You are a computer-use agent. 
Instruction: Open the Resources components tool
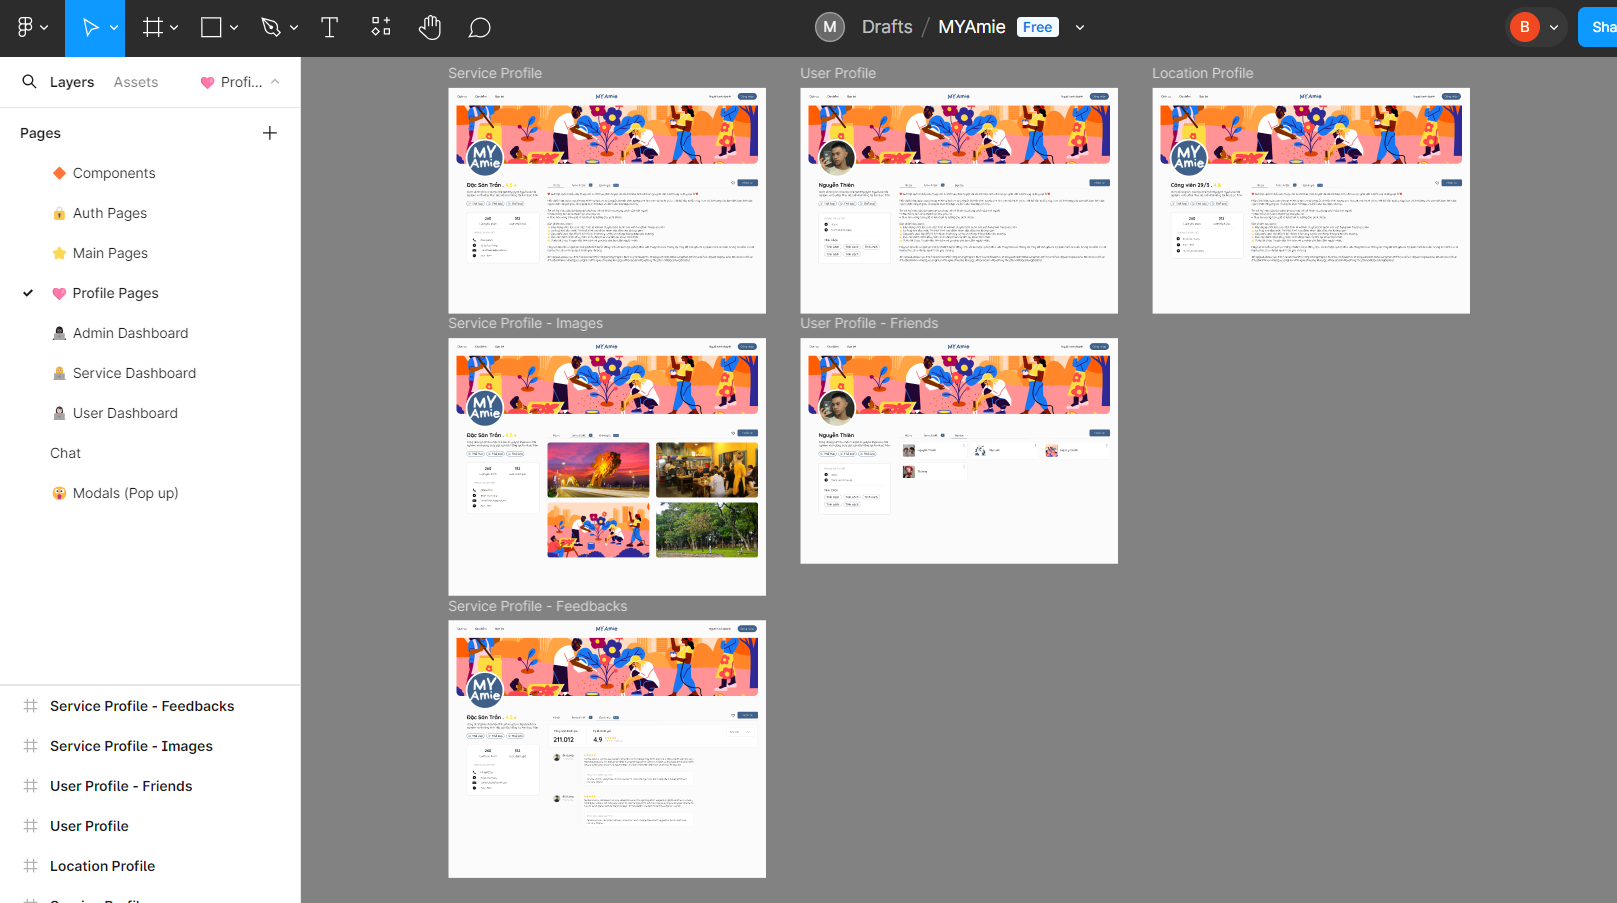[x=381, y=28]
